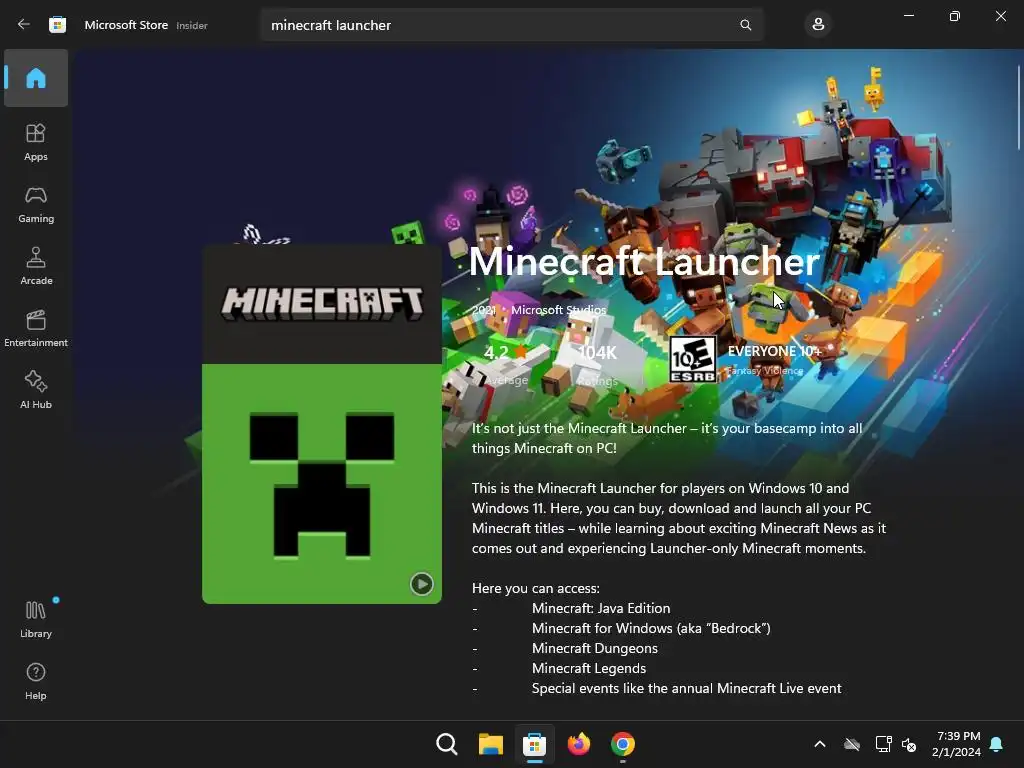Launch Firefox from taskbar
The width and height of the screenshot is (1024, 768).
tap(579, 744)
